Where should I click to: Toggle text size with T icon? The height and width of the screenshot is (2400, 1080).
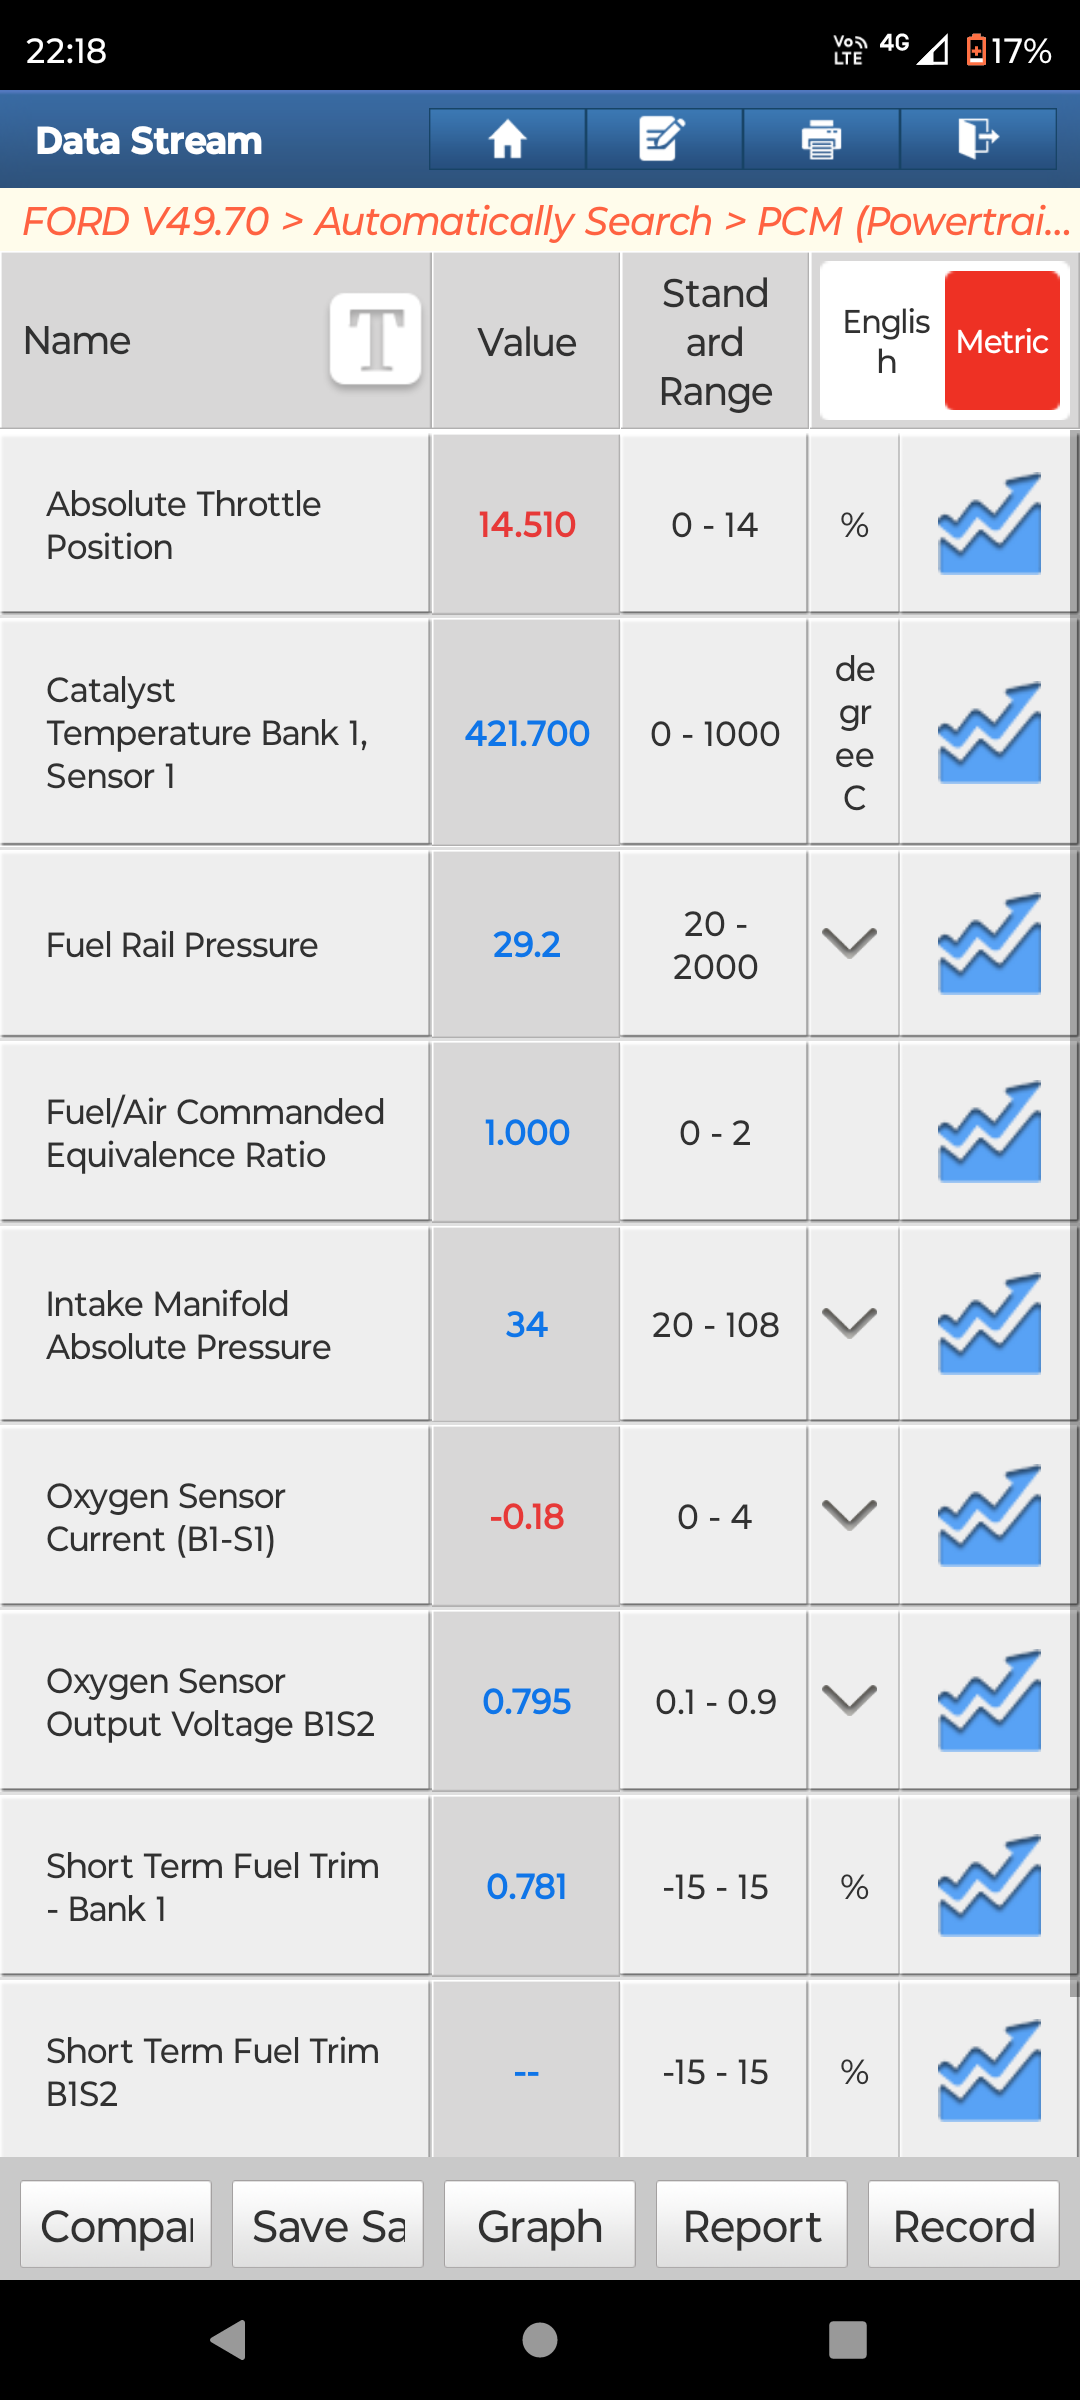375,339
